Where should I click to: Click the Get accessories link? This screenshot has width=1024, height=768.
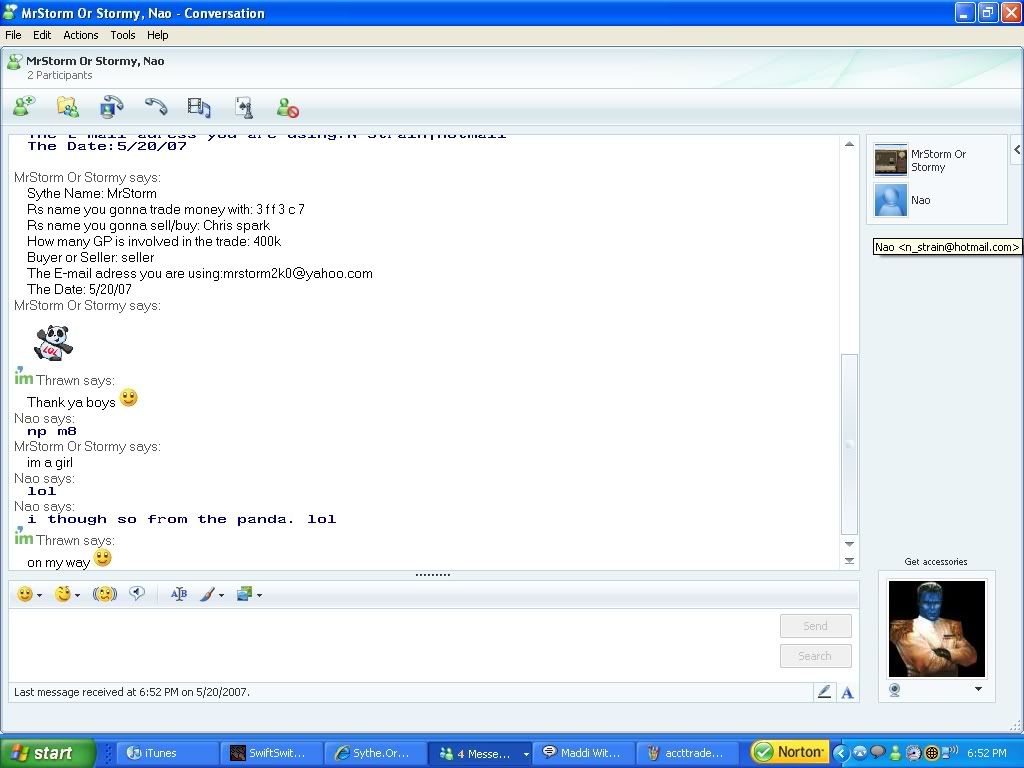tap(936, 562)
